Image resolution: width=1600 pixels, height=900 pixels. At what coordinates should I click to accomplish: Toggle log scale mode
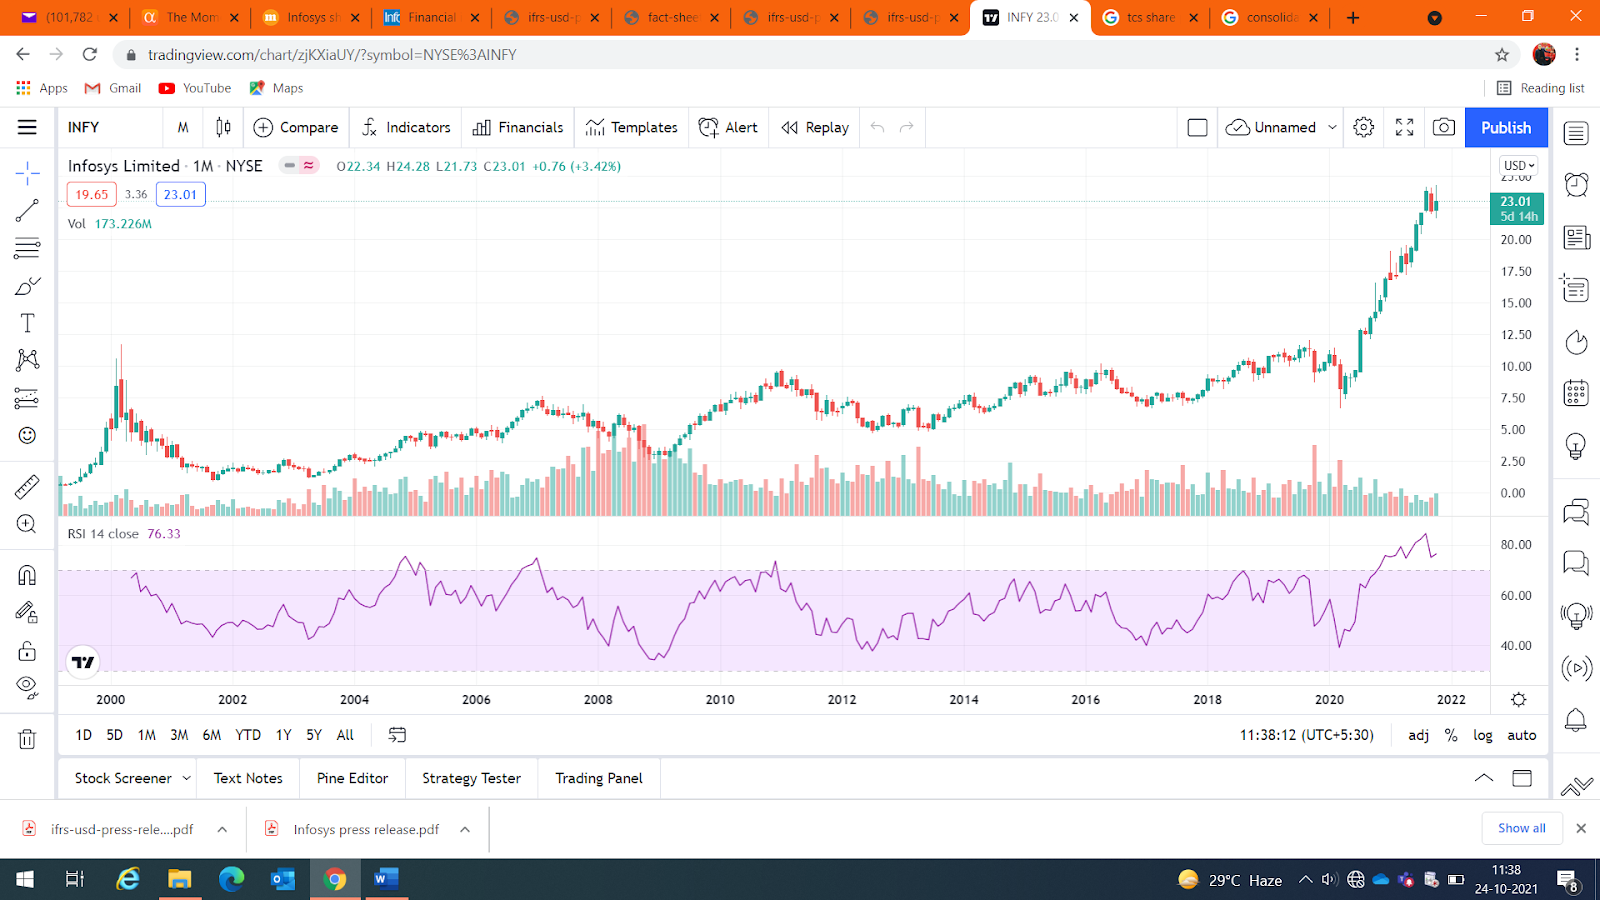tap(1483, 735)
